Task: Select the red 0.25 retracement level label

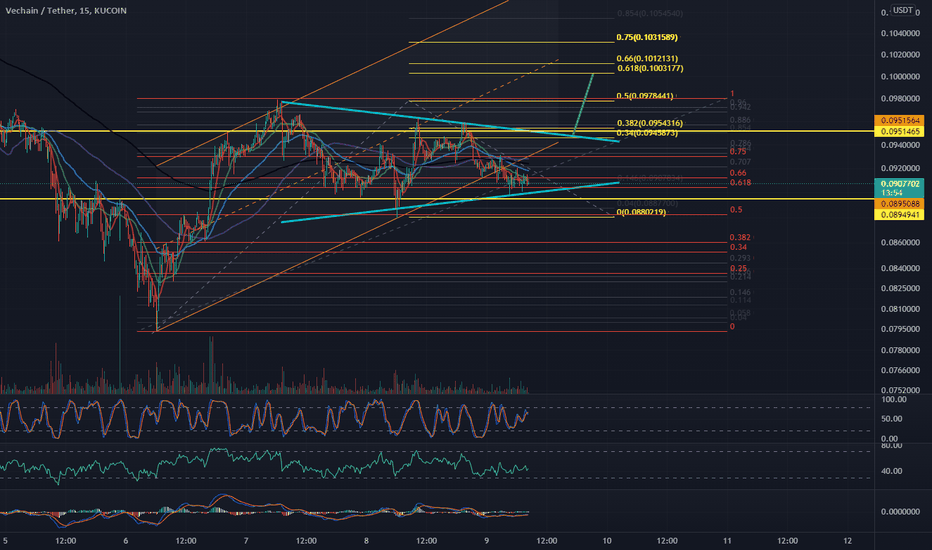Action: tap(738, 269)
